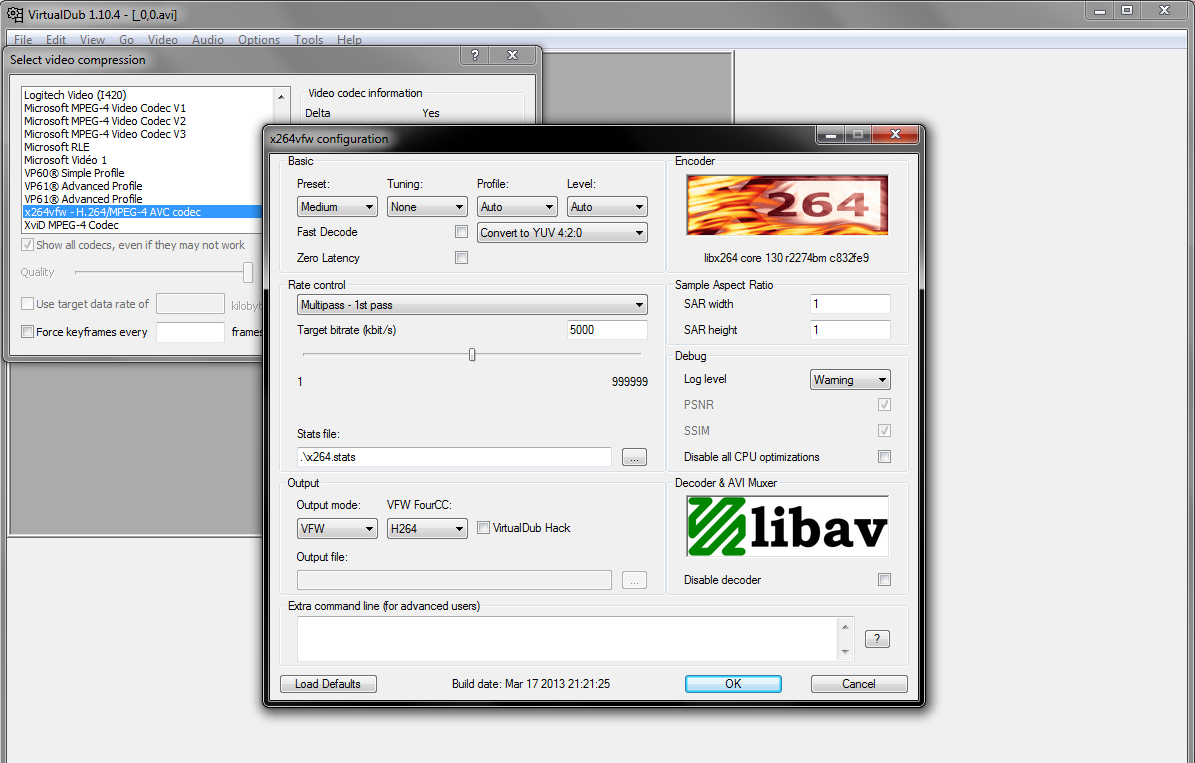Click the Quality slider handle
1195x763 pixels.
coord(248,272)
